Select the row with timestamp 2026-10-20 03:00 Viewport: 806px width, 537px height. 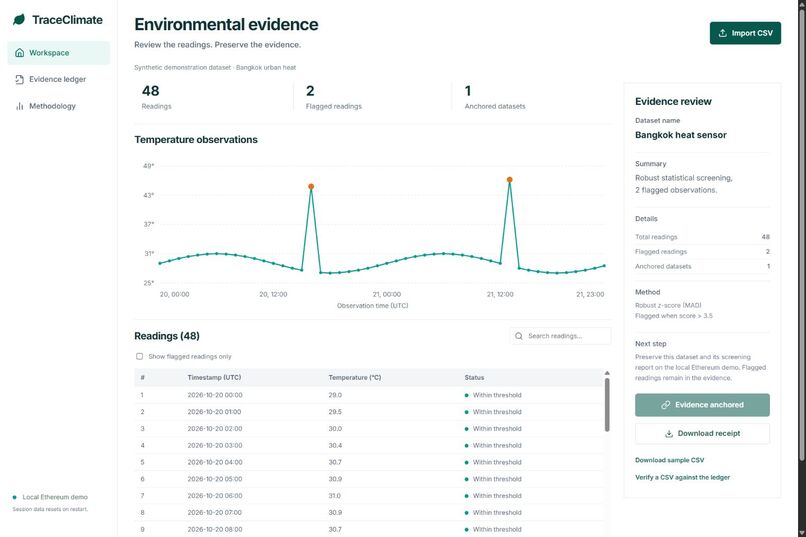pyautogui.click(x=369, y=446)
